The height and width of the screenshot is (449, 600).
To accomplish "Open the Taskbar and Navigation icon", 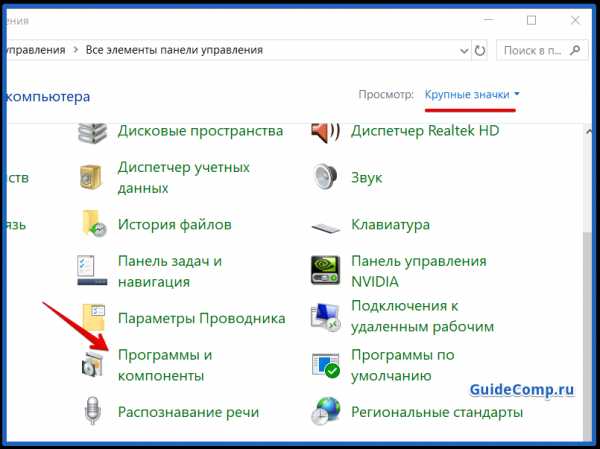I will point(92,271).
